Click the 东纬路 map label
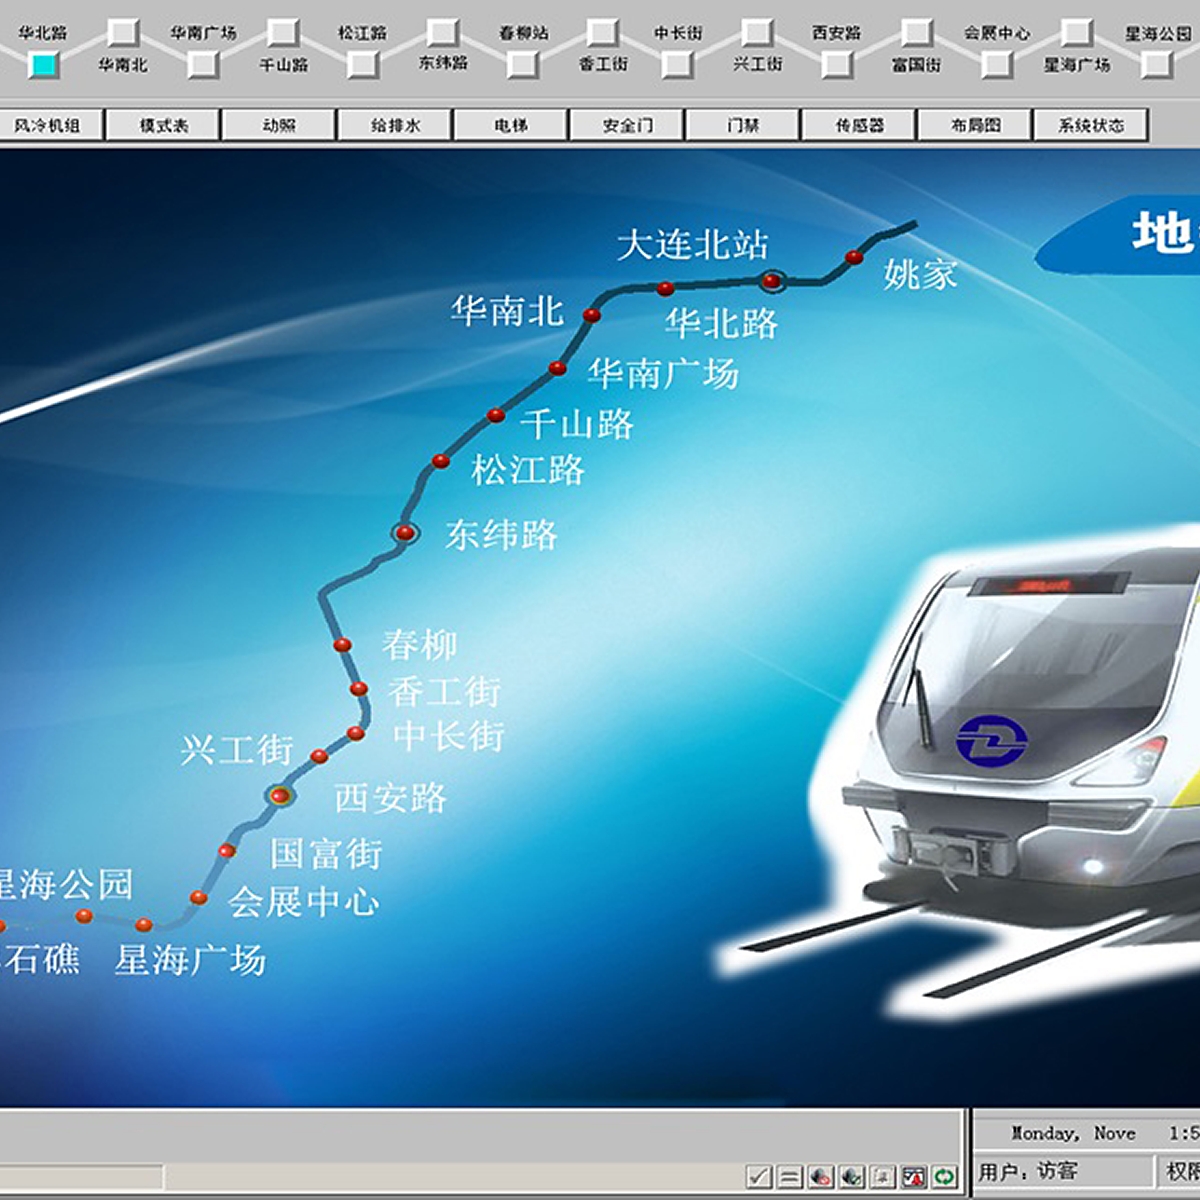Viewport: 1200px width, 1200px height. (x=501, y=535)
